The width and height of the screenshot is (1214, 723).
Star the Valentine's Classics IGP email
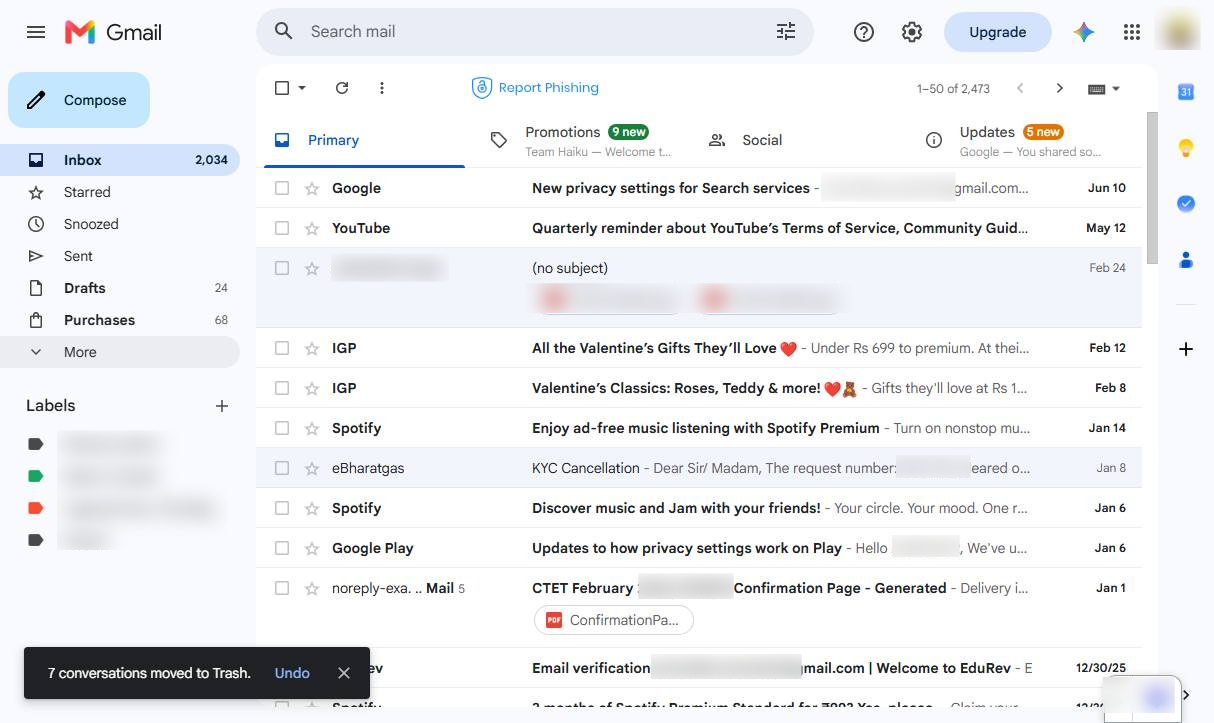pyautogui.click(x=312, y=388)
